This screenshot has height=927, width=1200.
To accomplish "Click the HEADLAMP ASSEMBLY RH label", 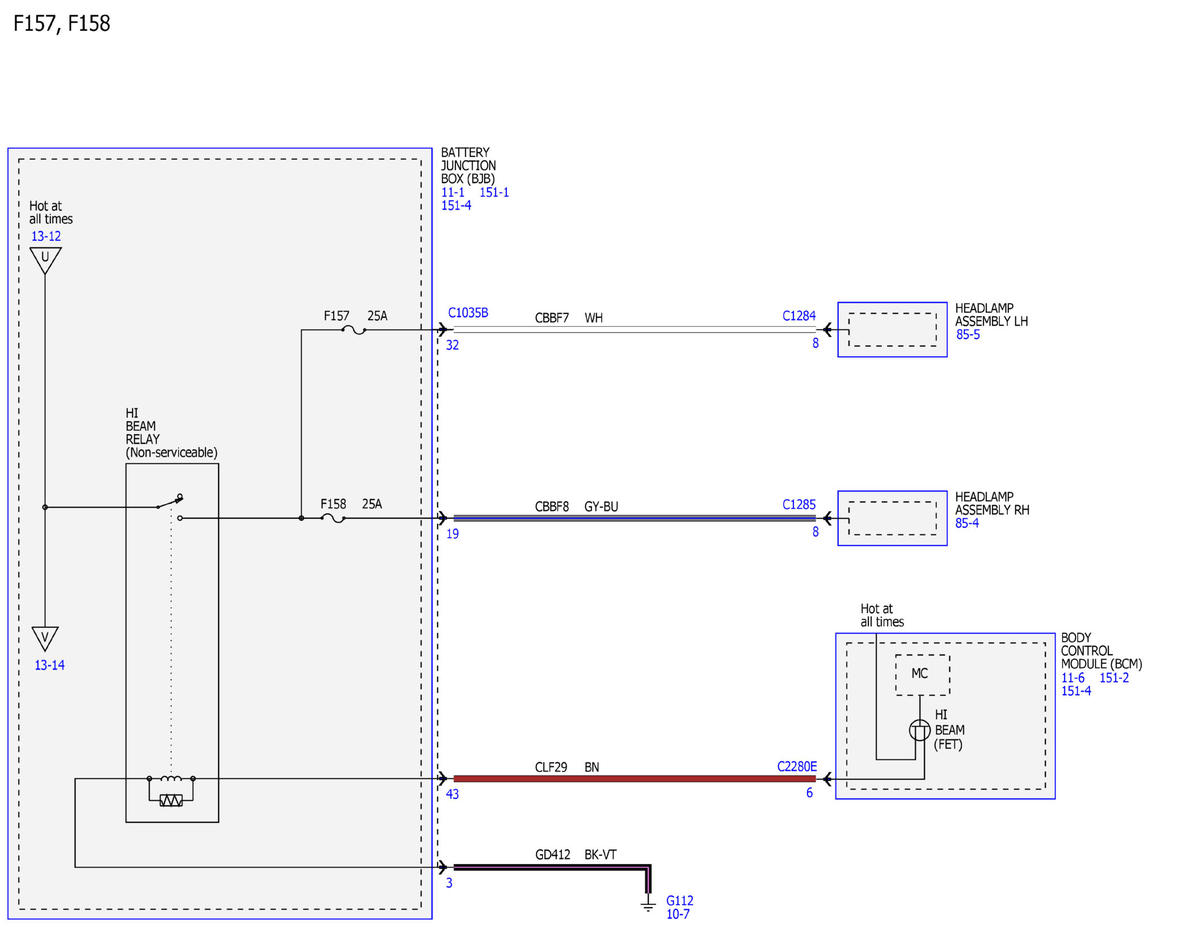I will pyautogui.click(x=992, y=503).
